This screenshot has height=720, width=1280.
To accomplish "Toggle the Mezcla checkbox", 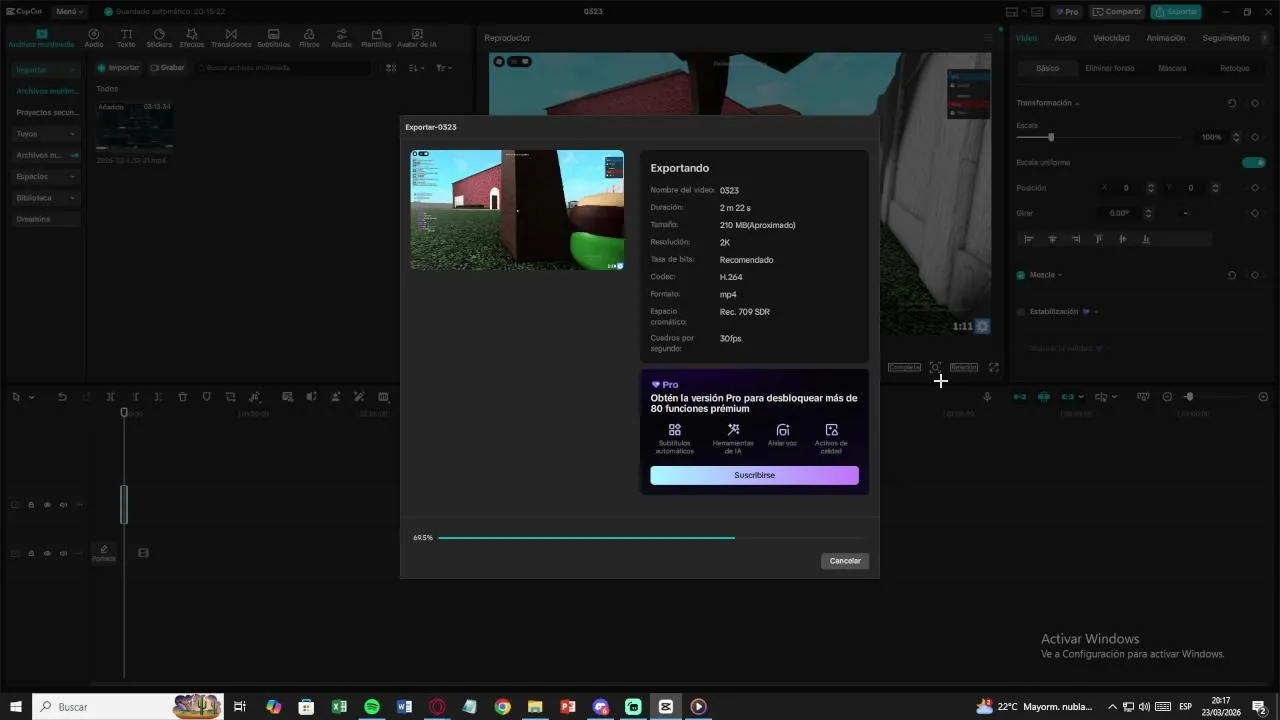I will coord(1021,275).
